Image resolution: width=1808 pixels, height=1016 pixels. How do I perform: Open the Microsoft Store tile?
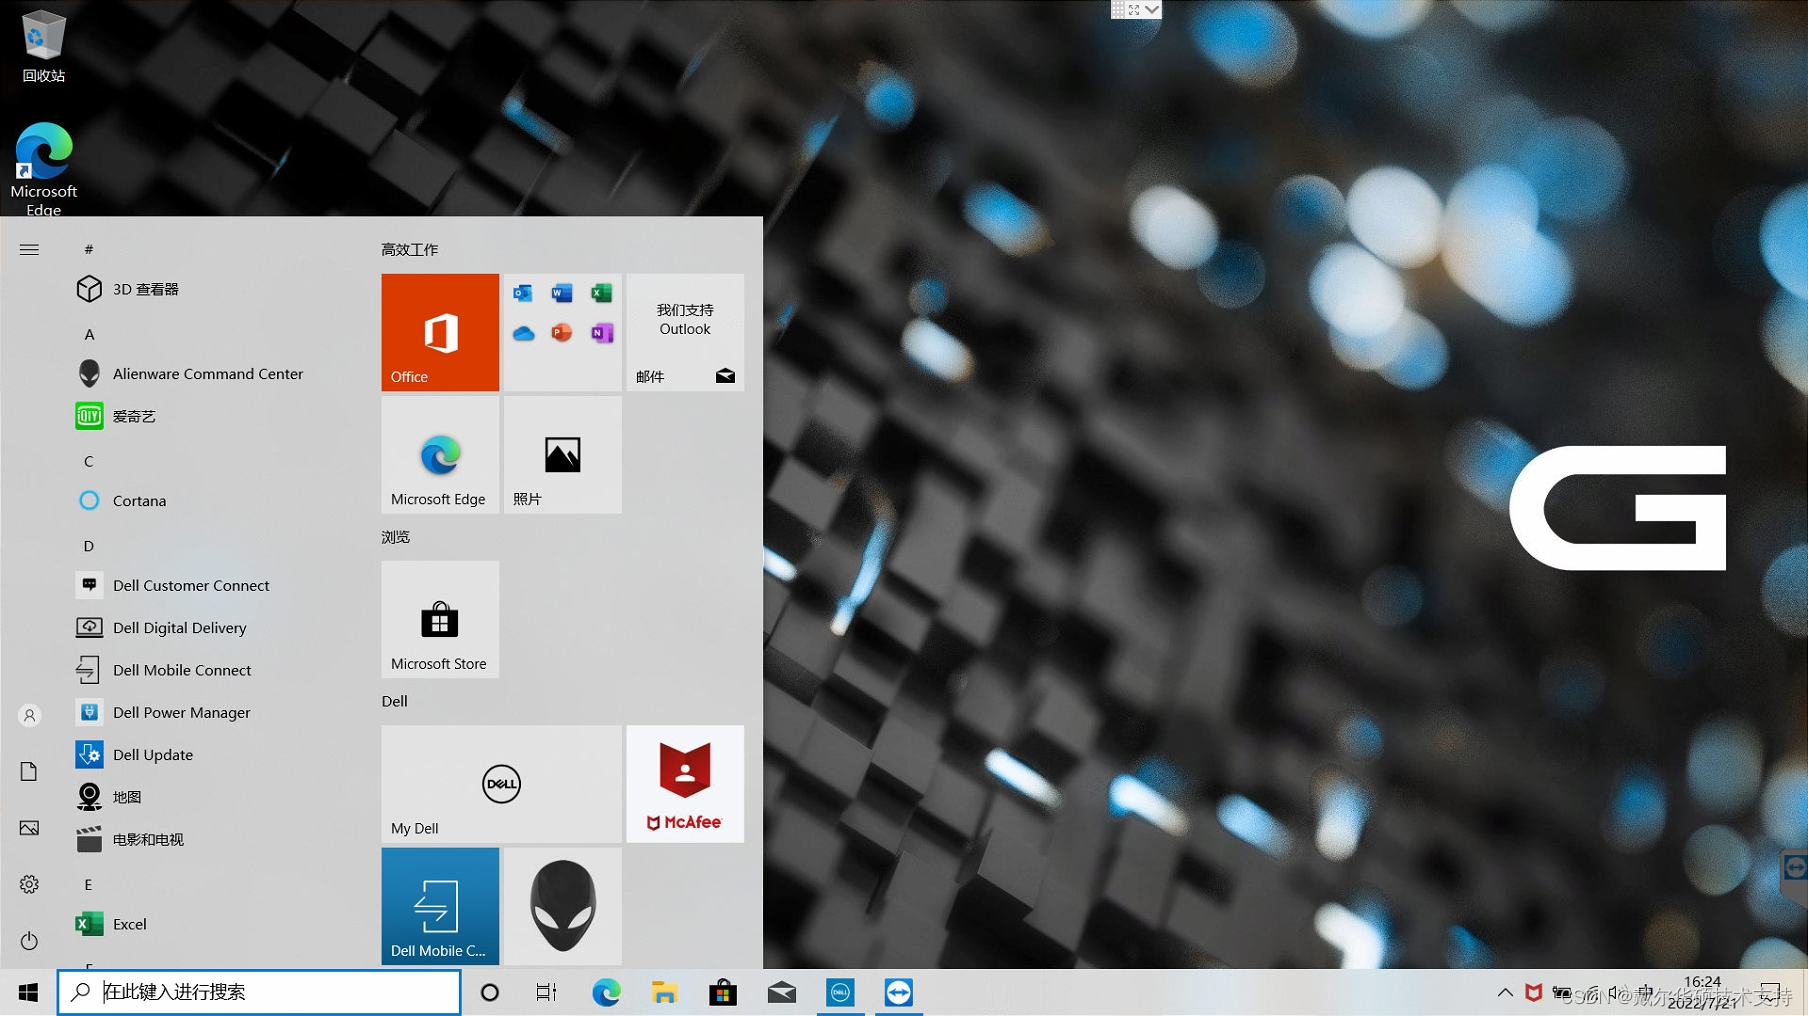point(440,619)
